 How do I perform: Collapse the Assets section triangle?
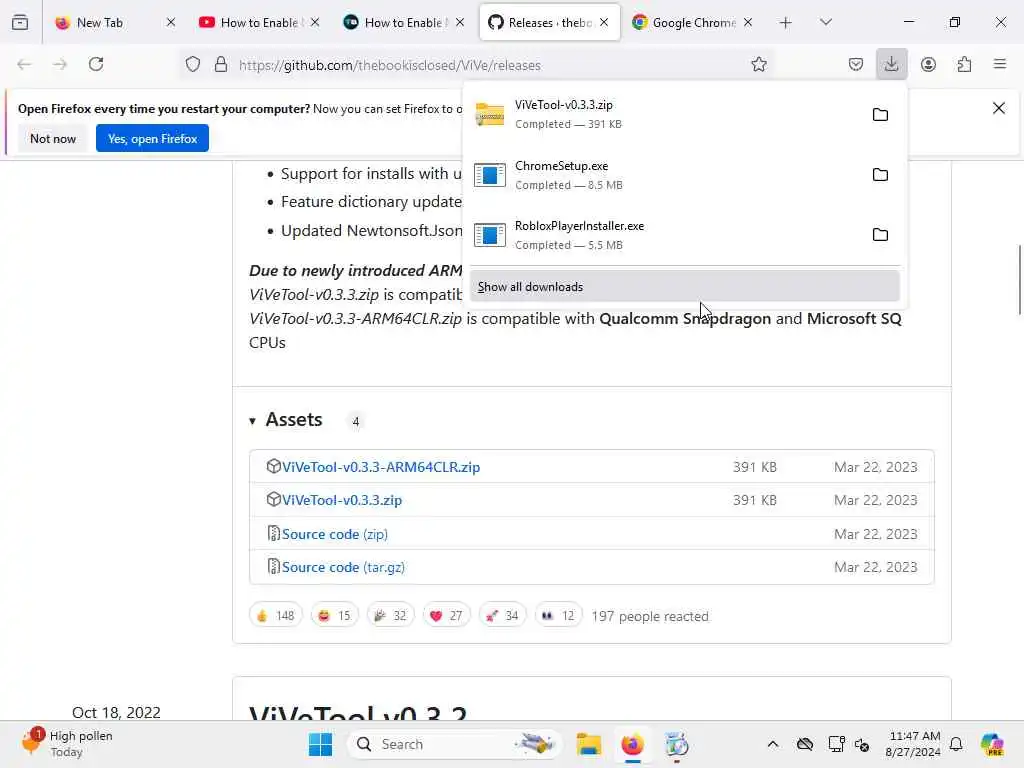click(x=252, y=421)
